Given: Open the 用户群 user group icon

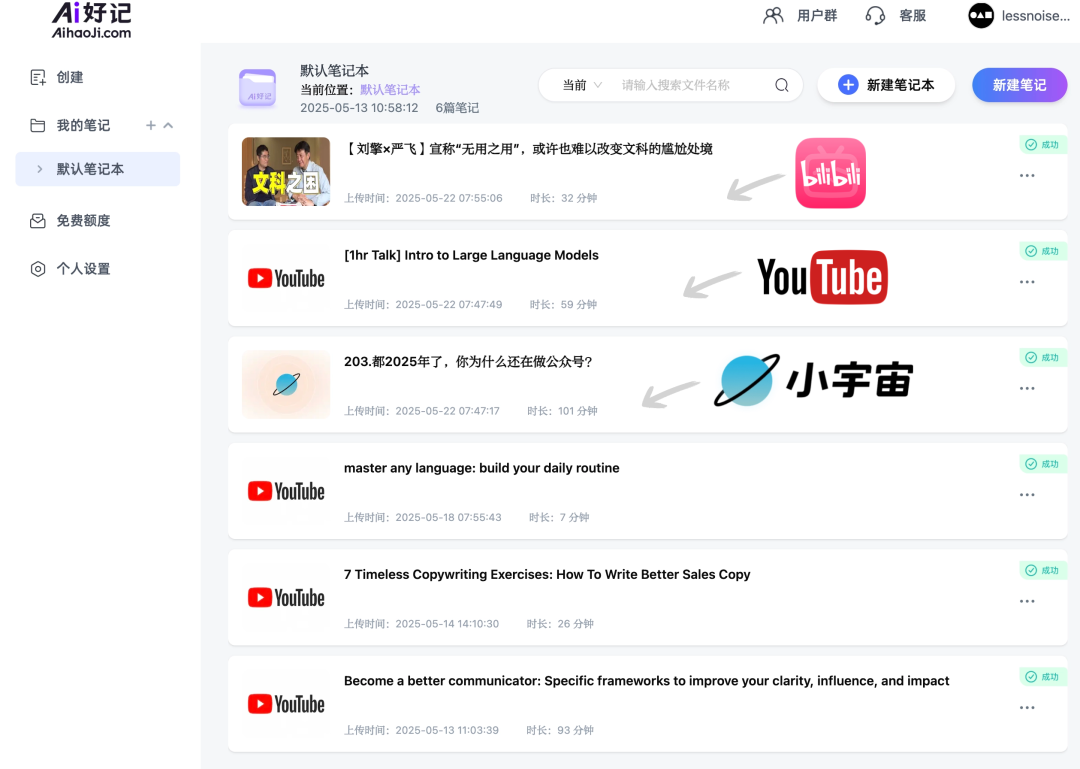Looking at the screenshot, I should click(x=773, y=16).
